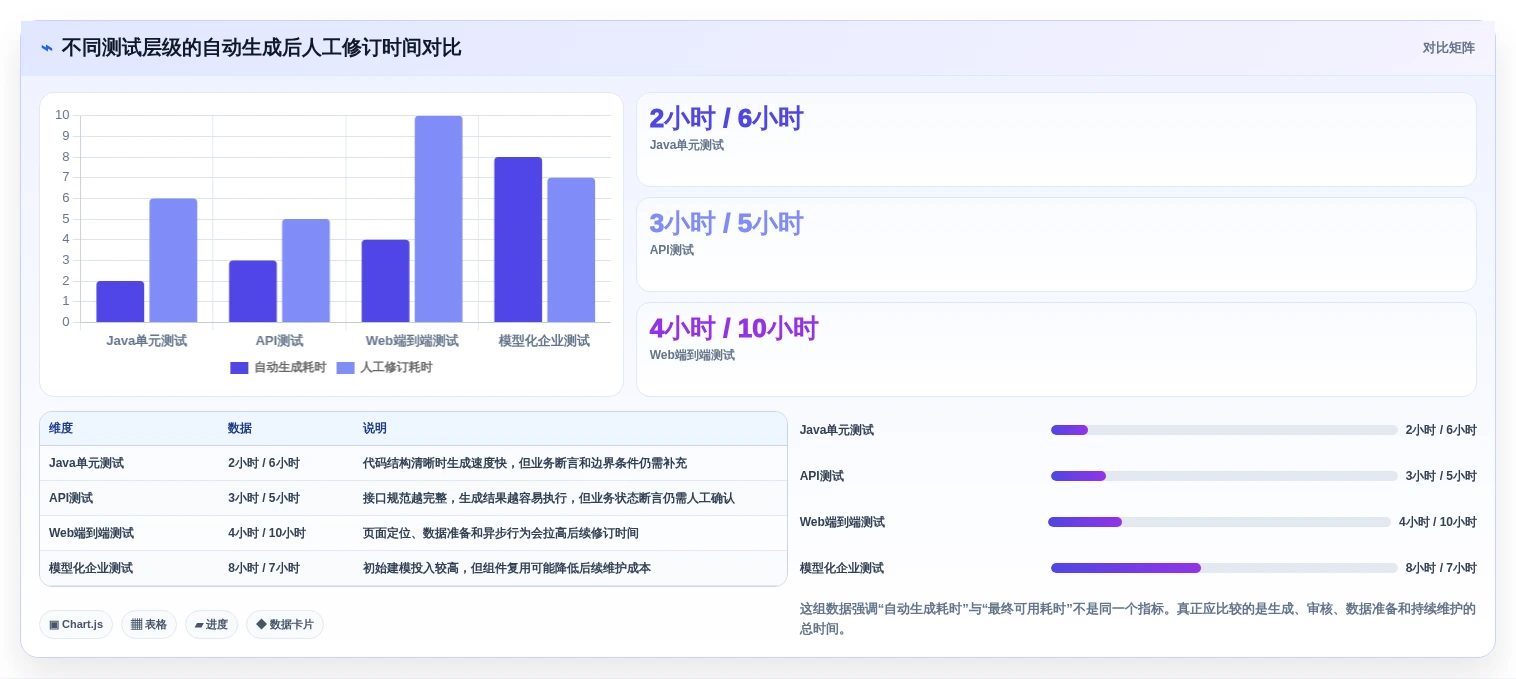
Task: Select the 模型化企业测试 progress bar
Action: coord(1224,568)
